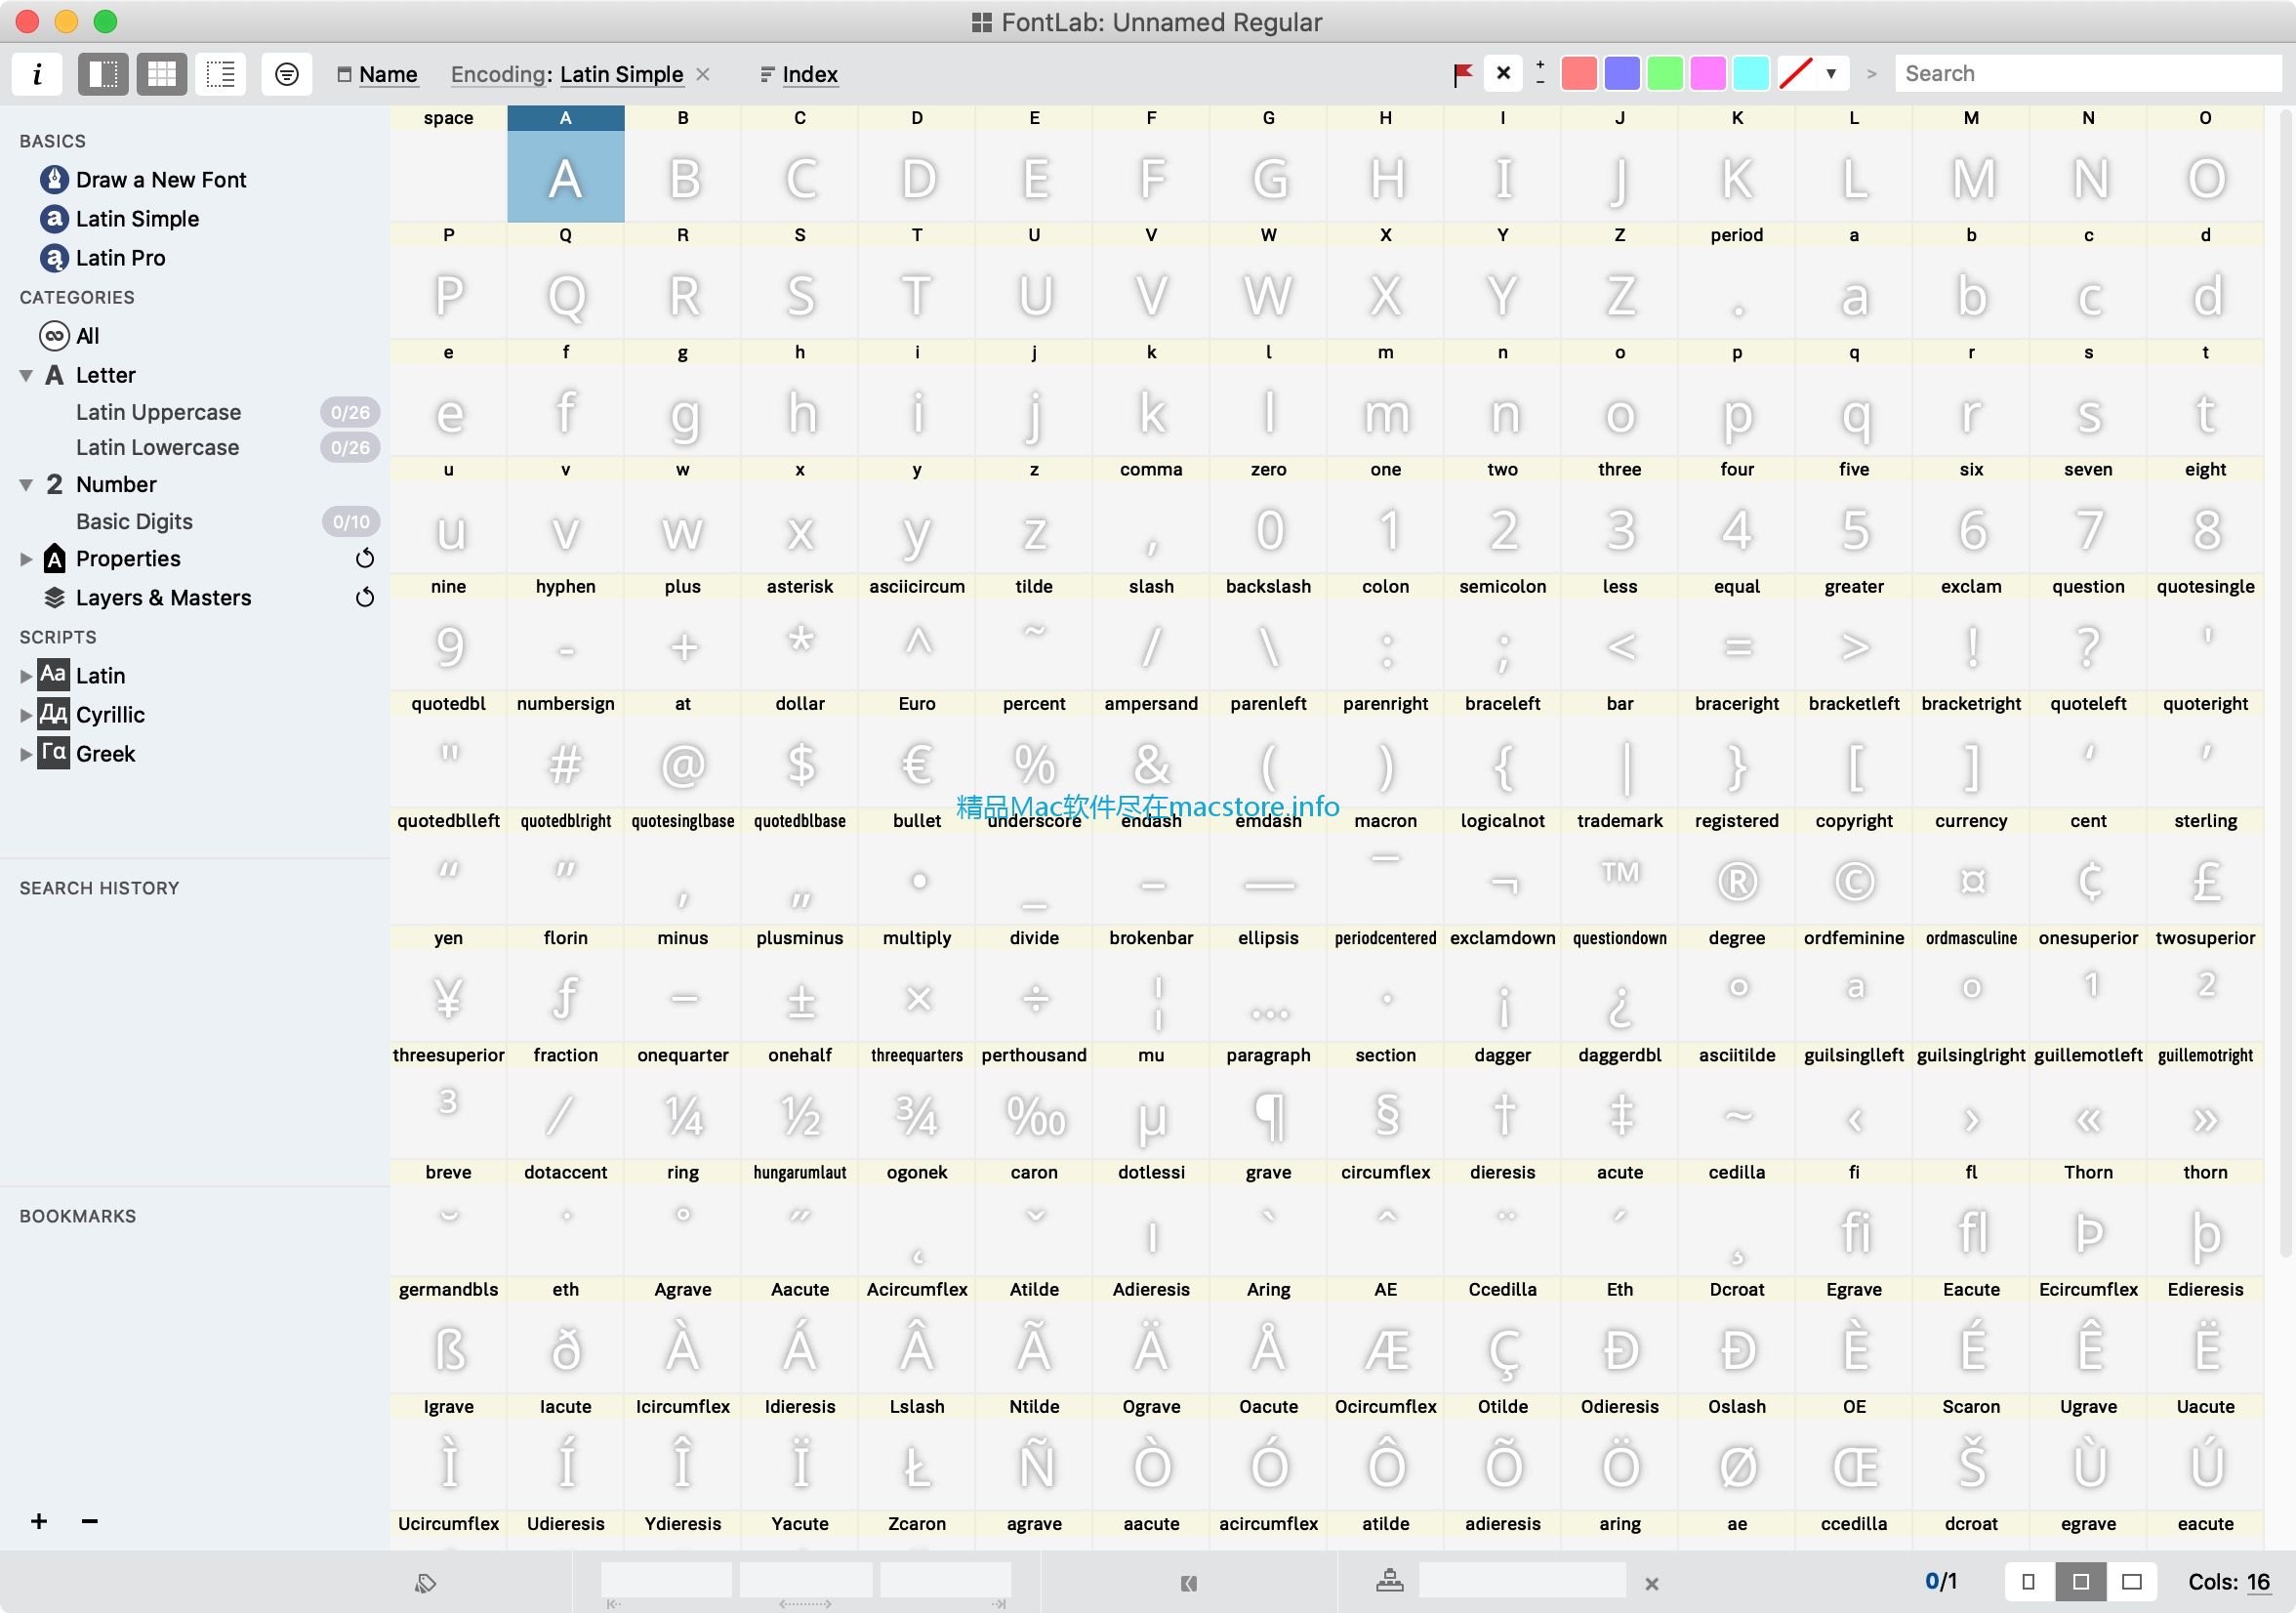Viewport: 2296px width, 1613px height.
Task: Select the cyan color flag swatch
Action: tap(1751, 73)
